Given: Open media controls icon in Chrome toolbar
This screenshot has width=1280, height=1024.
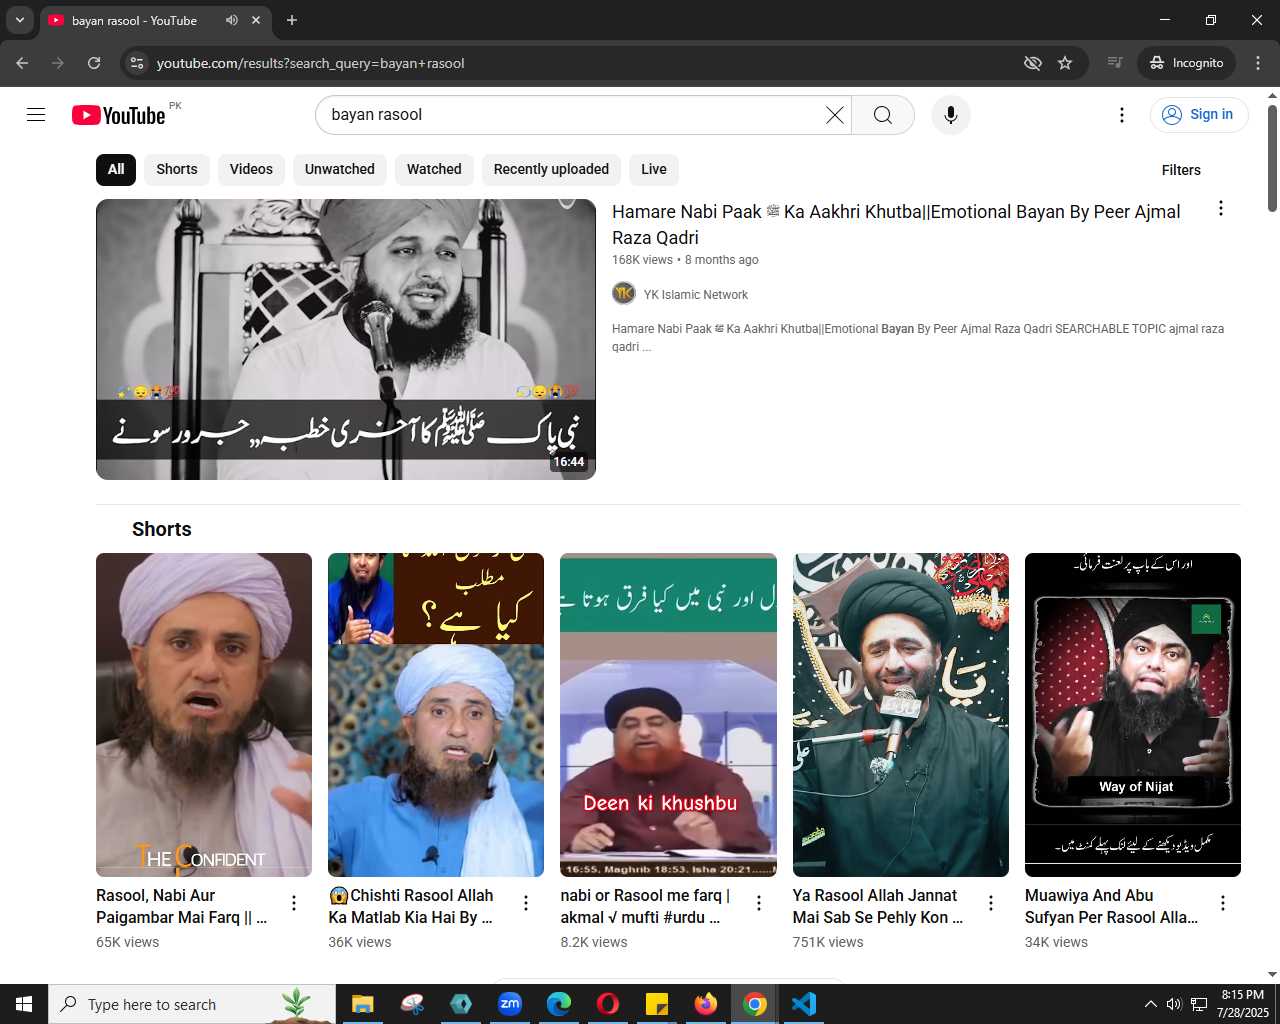Looking at the screenshot, I should (x=1115, y=63).
